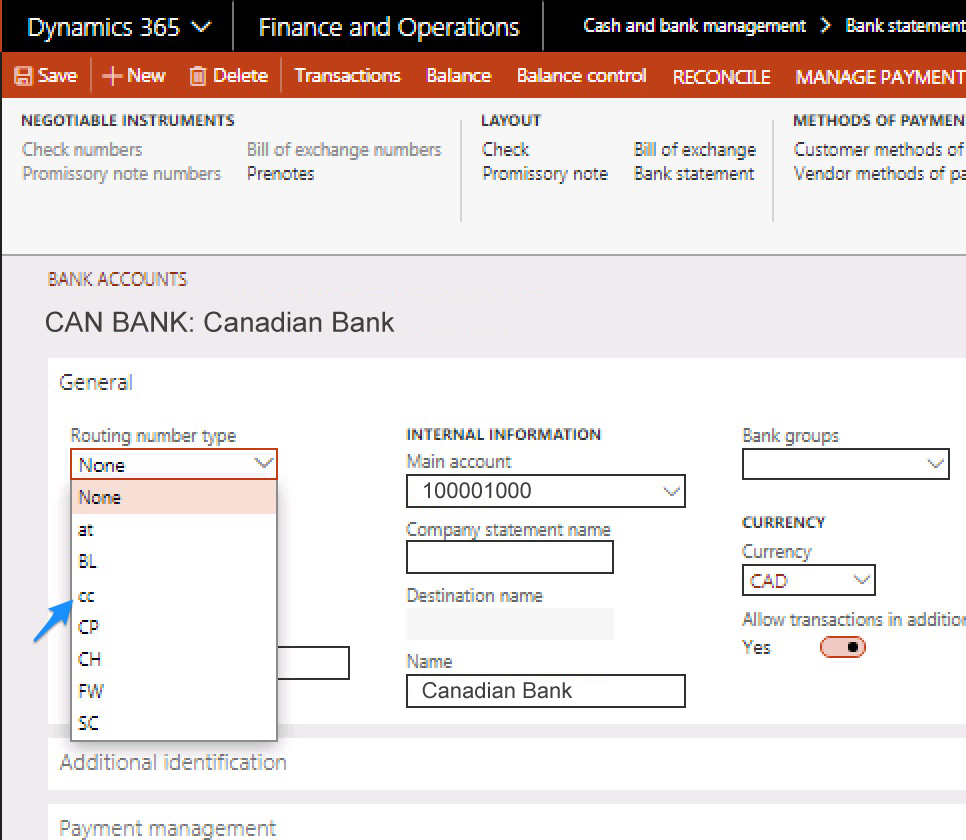Switch to the RECONCILE tab
Screen dimensions: 966x840
tap(721, 77)
